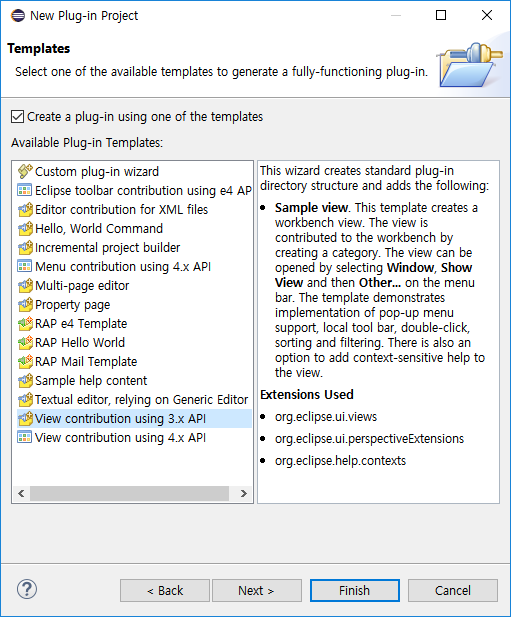This screenshot has height=617, width=511.
Task: Click the Eclipse toolbar contribution e4 icon
Action: [x=25, y=190]
